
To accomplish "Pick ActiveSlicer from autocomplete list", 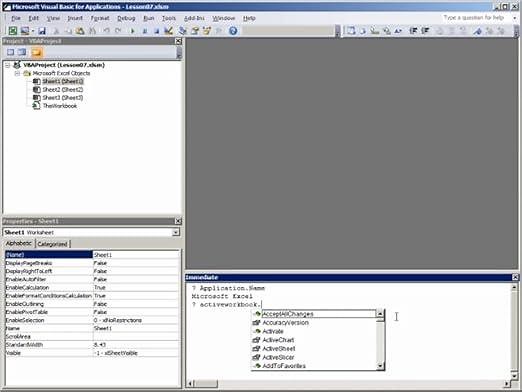I will 314,357.
